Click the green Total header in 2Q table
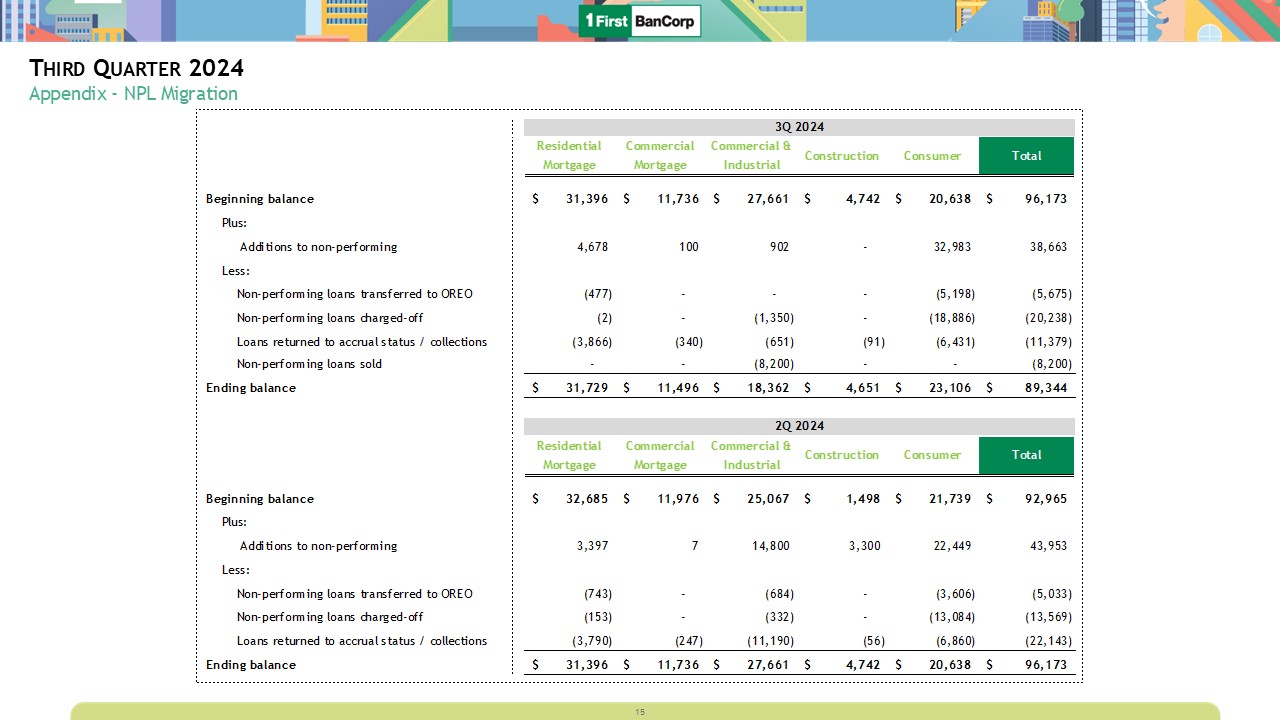 [x=1026, y=455]
